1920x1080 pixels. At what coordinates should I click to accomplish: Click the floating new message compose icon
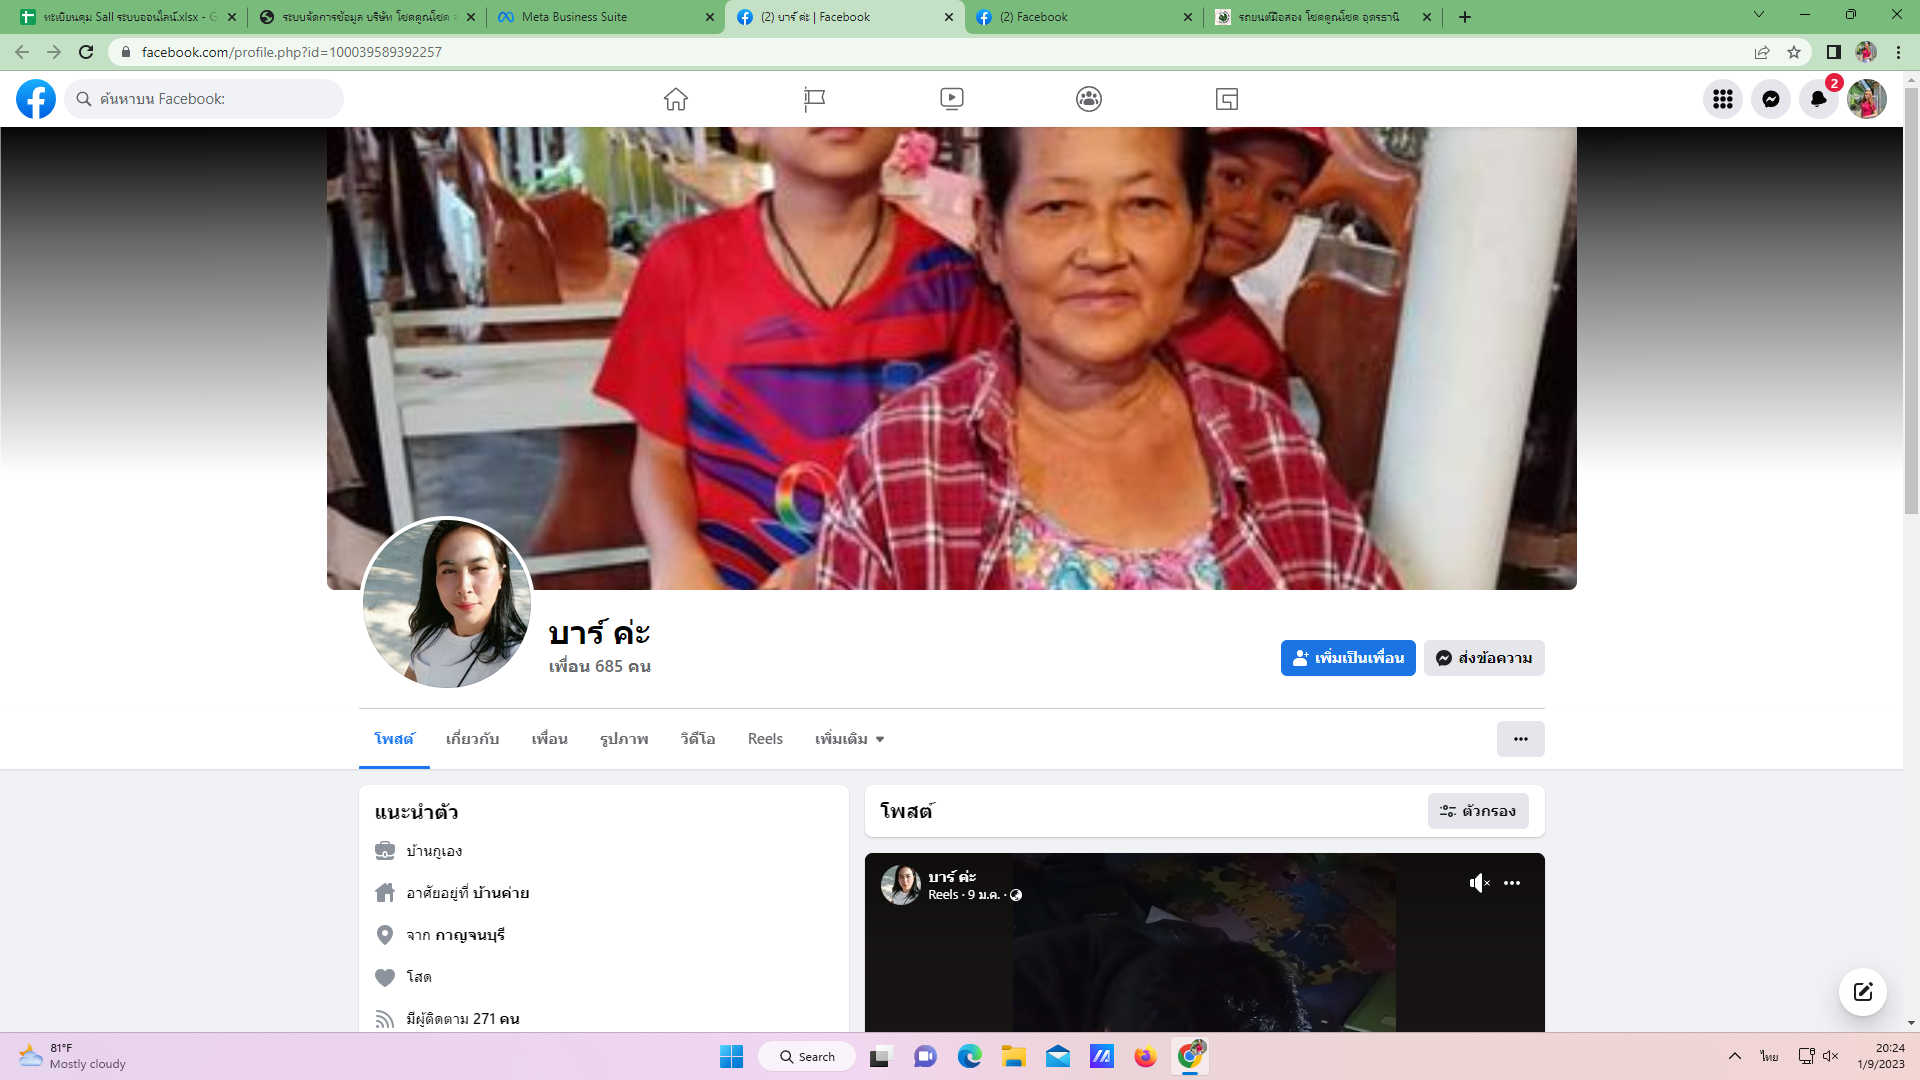(x=1862, y=991)
